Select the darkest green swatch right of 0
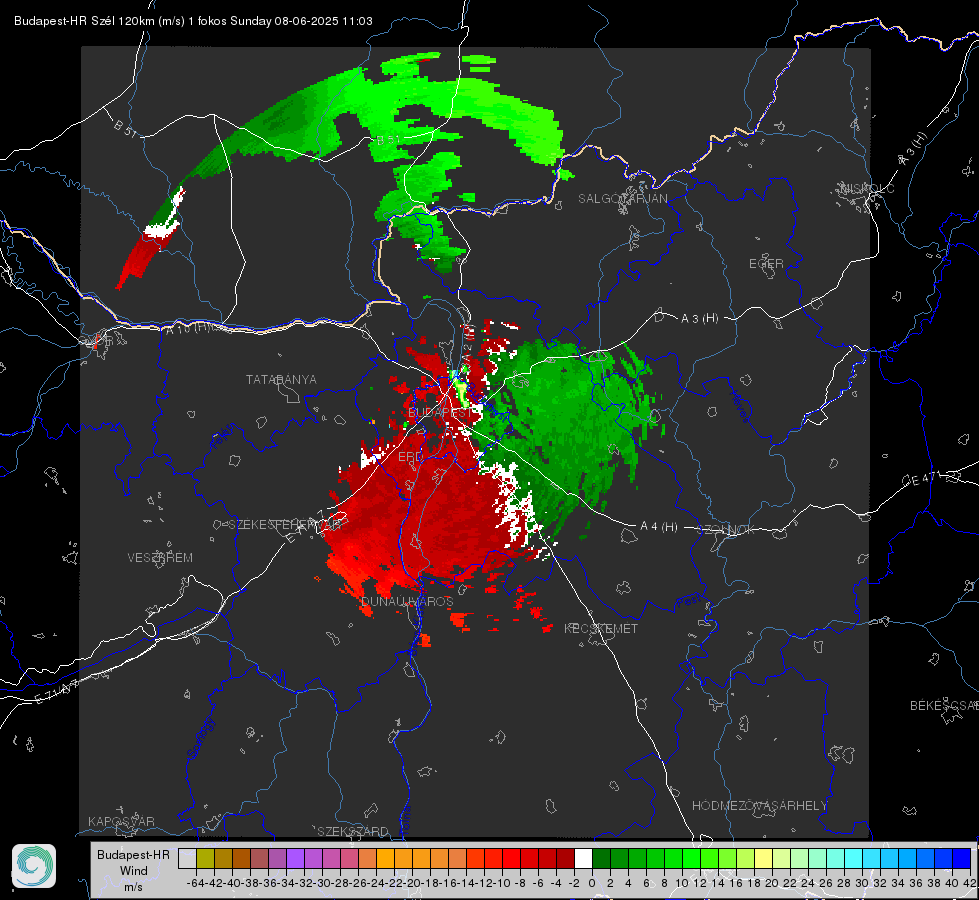Viewport: 979px width, 900px height. [601, 858]
